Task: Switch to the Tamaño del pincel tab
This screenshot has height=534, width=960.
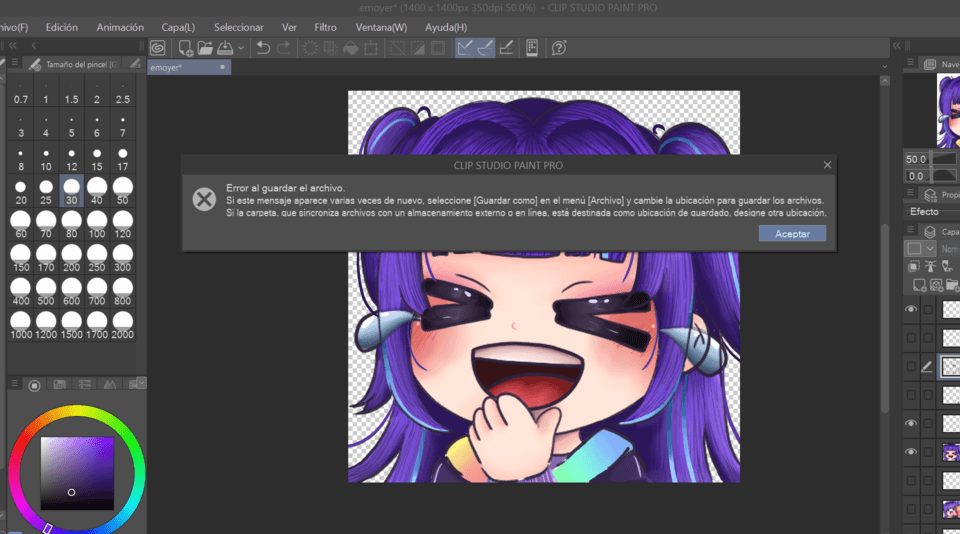Action: click(x=73, y=64)
